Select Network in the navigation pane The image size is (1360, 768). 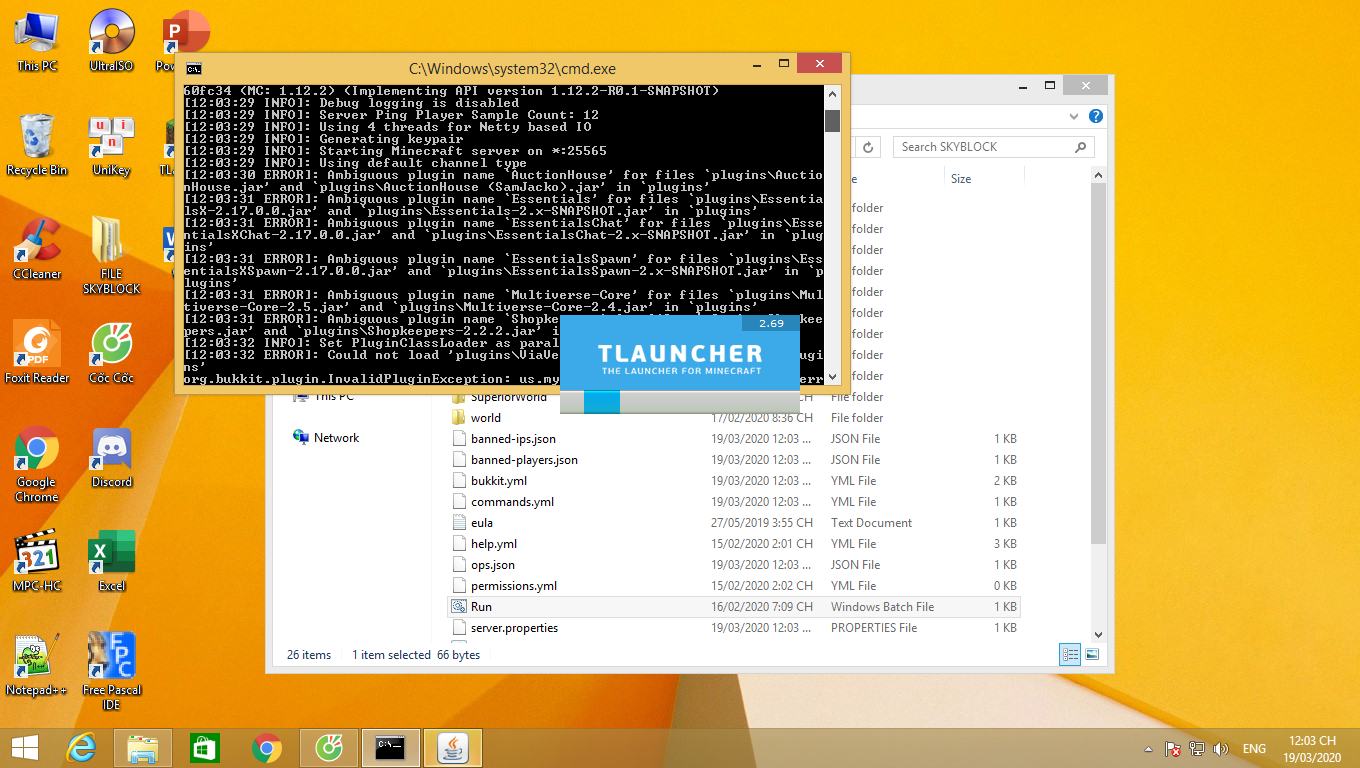coord(336,438)
